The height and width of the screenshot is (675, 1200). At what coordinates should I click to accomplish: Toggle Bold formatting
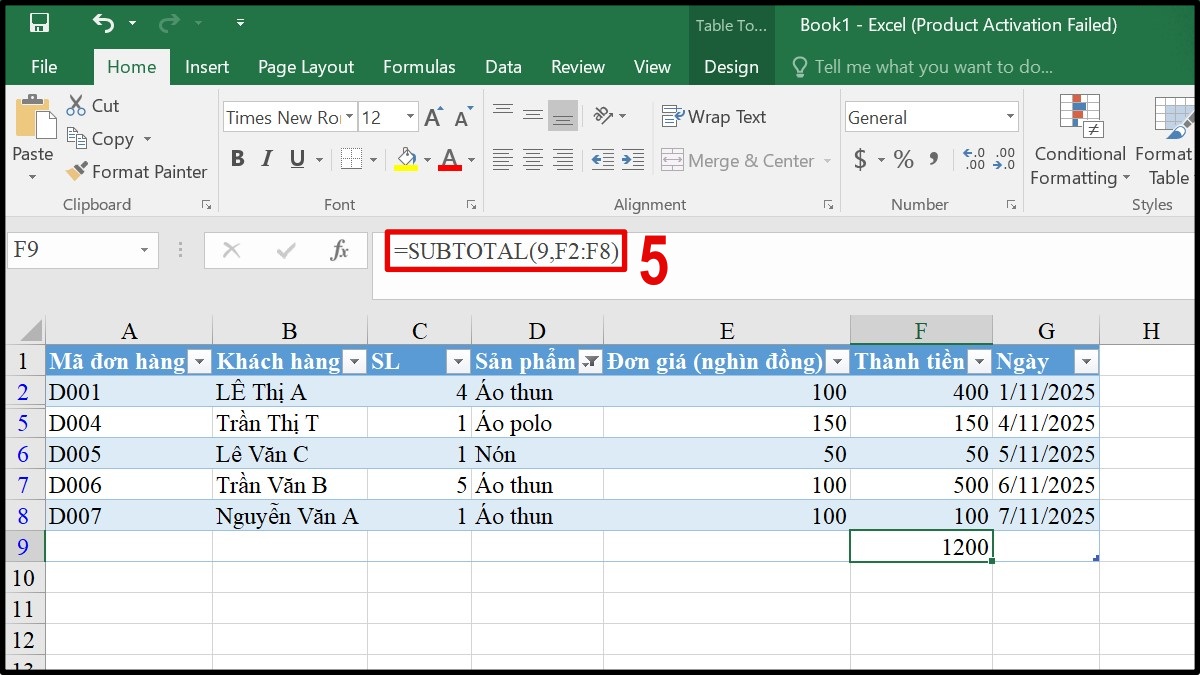[237, 159]
